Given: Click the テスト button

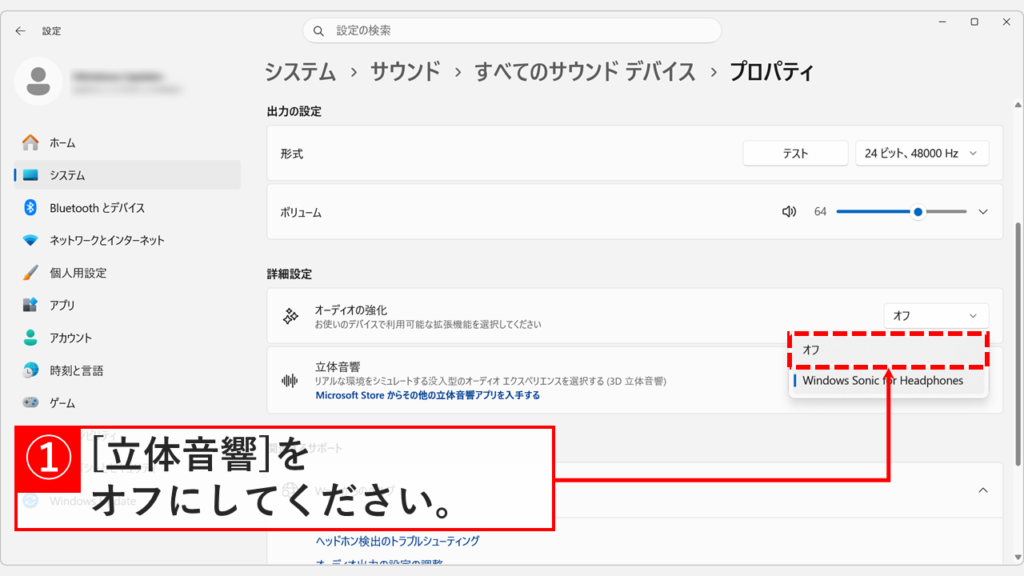Looking at the screenshot, I should point(795,152).
